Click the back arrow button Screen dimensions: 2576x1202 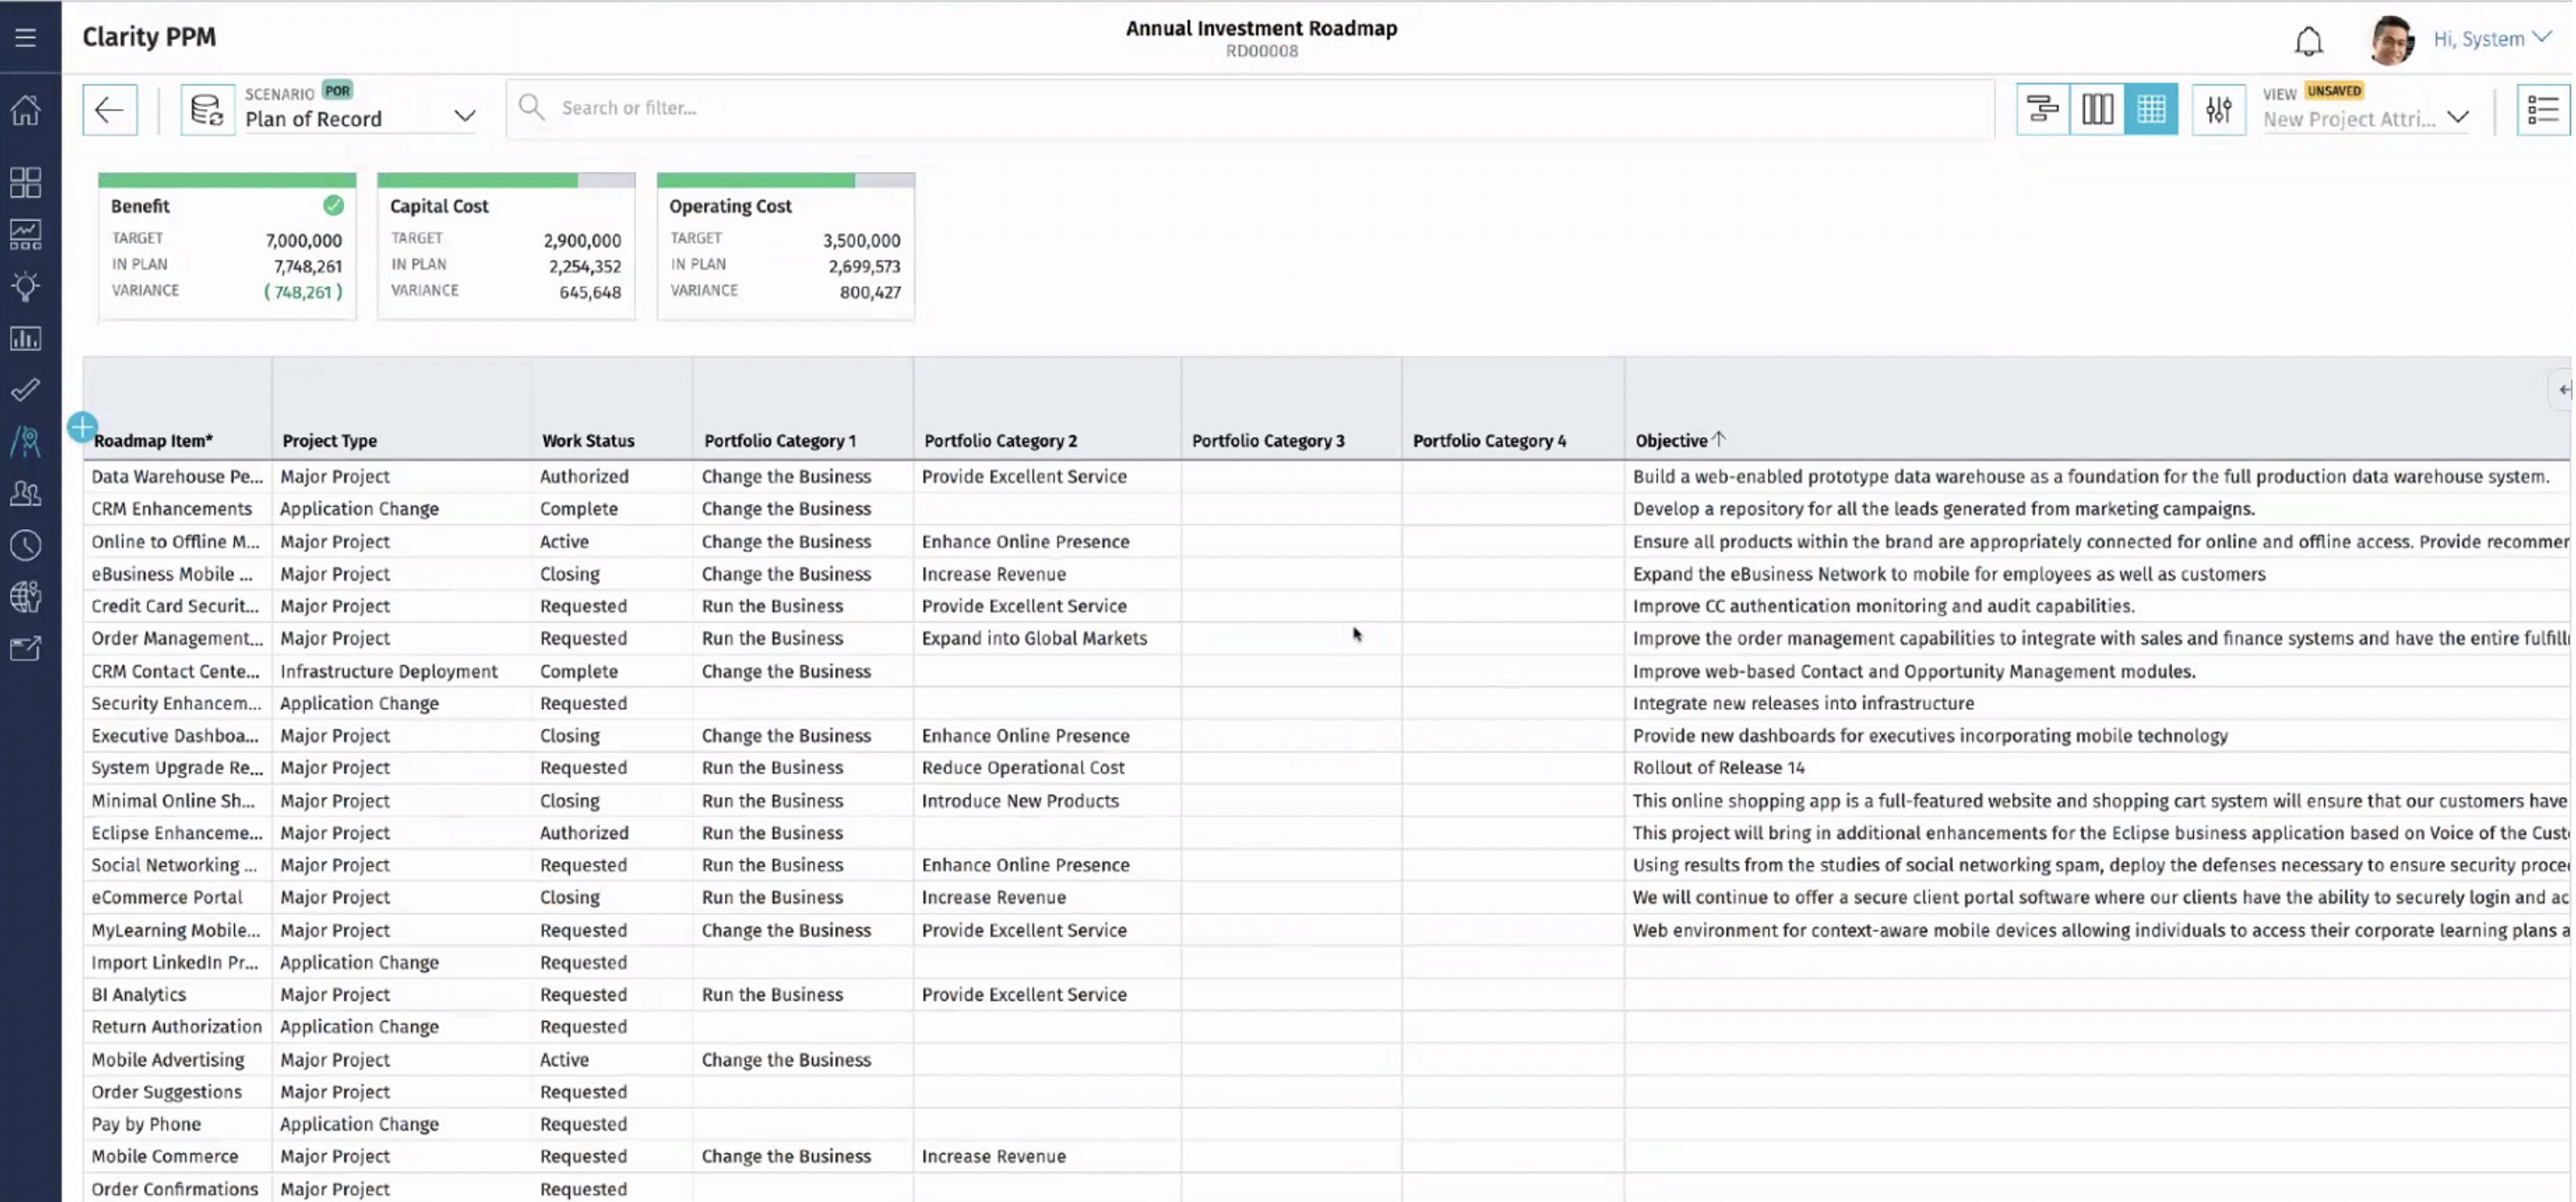coord(110,109)
